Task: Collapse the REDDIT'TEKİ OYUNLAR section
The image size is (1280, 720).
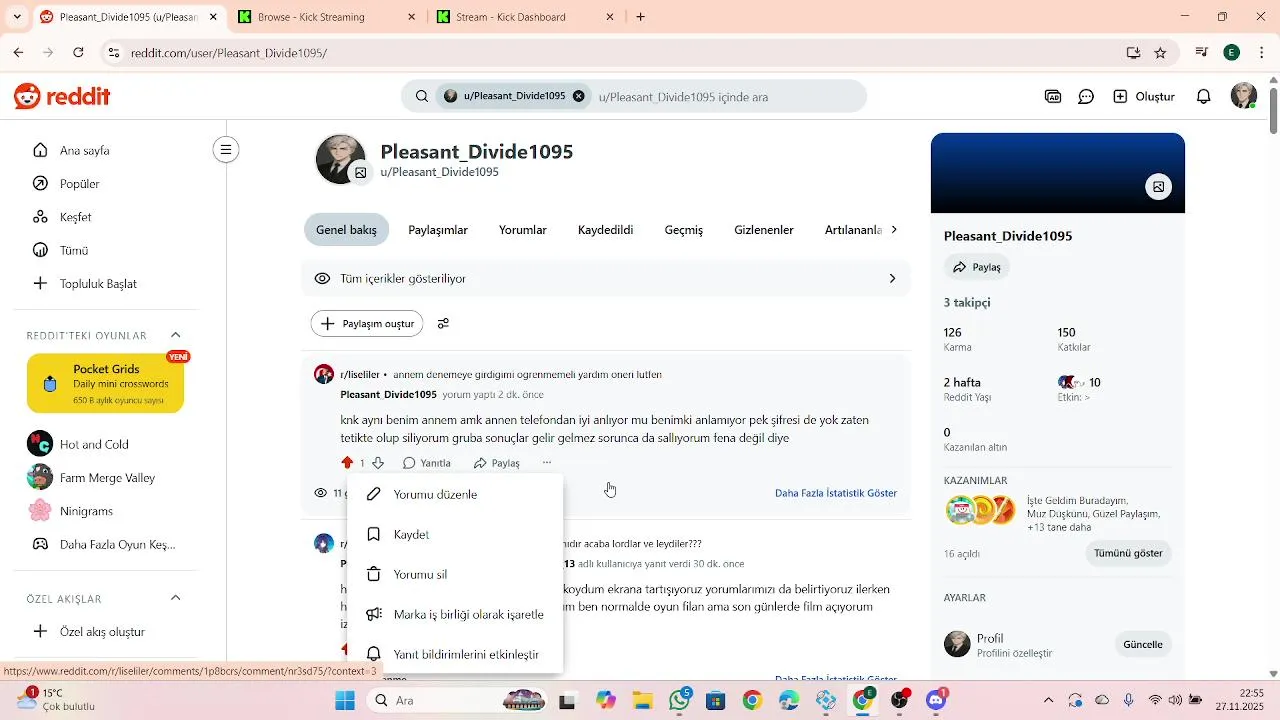Action: [x=176, y=335]
